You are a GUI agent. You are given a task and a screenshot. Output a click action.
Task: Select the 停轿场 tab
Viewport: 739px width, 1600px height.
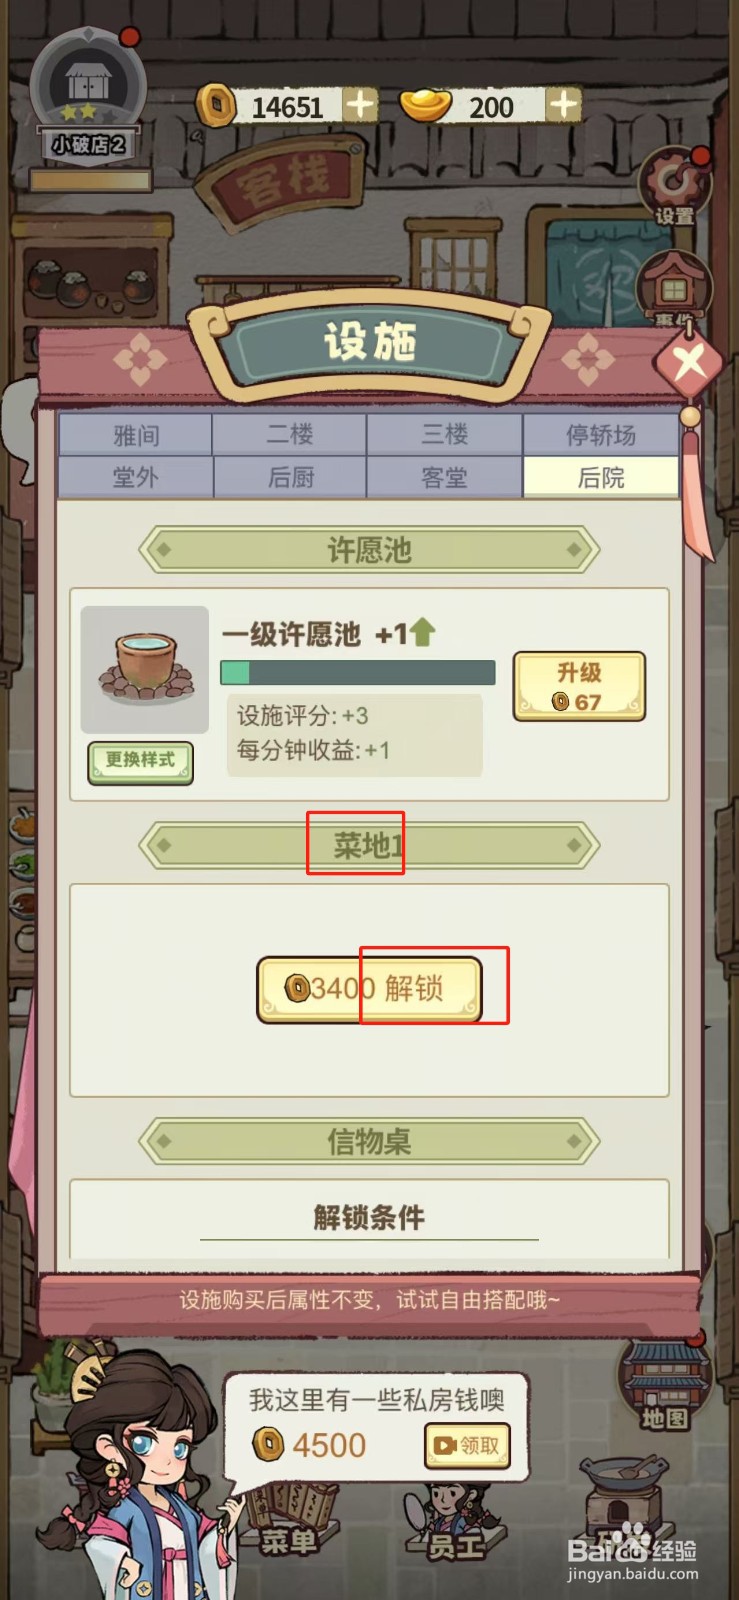[x=601, y=435]
